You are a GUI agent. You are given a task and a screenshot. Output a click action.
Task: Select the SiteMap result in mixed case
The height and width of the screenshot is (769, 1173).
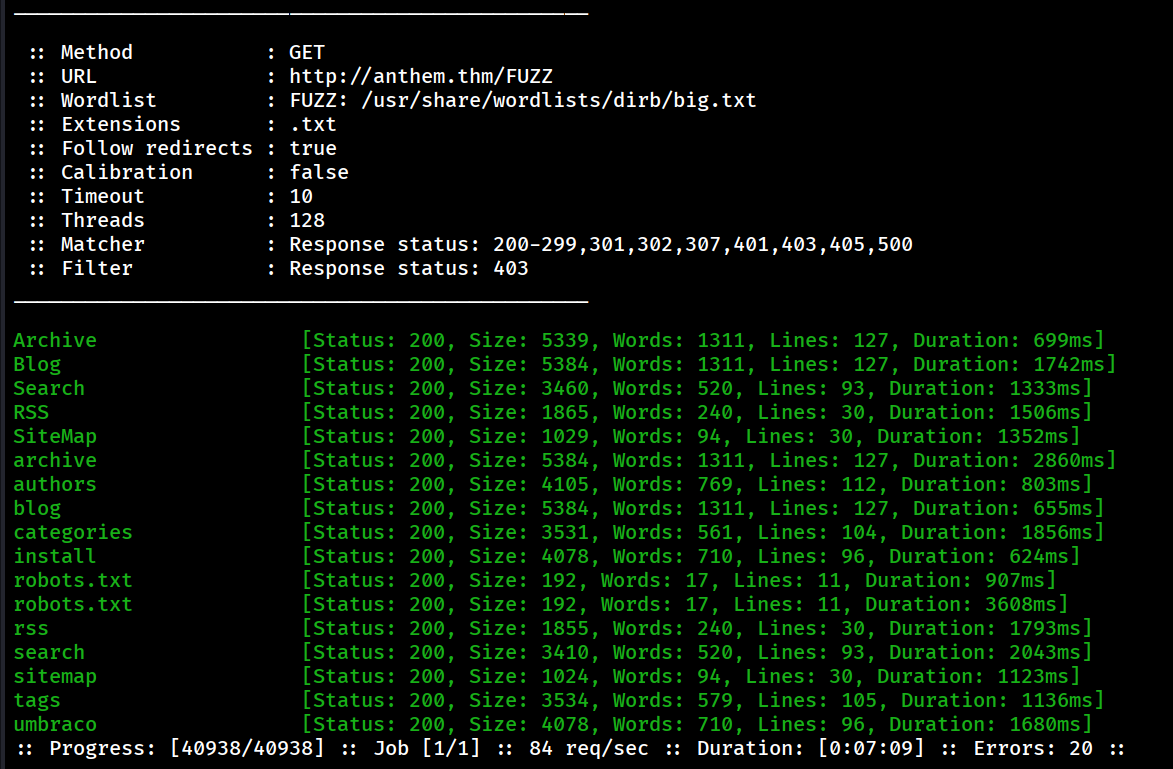click(55, 436)
